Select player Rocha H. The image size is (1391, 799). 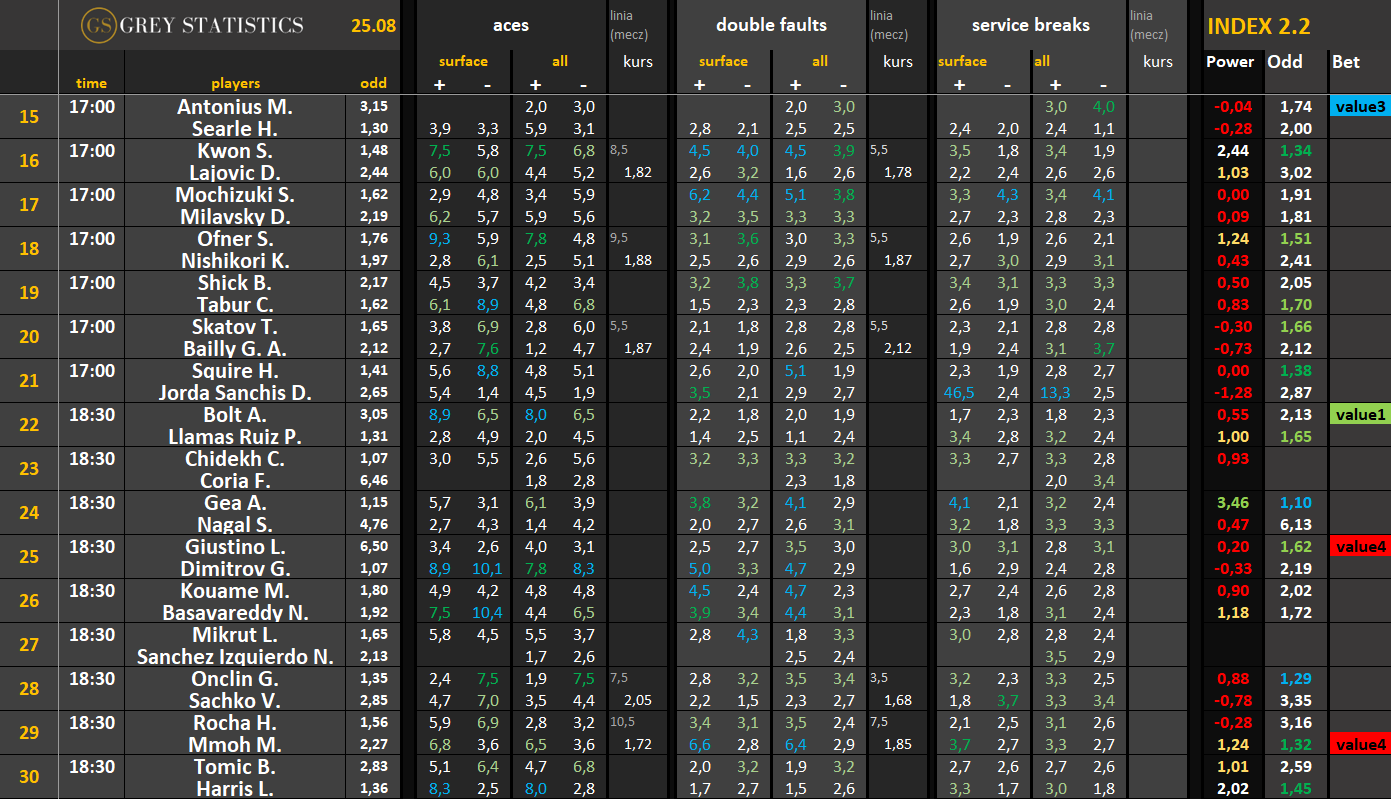[235, 722]
